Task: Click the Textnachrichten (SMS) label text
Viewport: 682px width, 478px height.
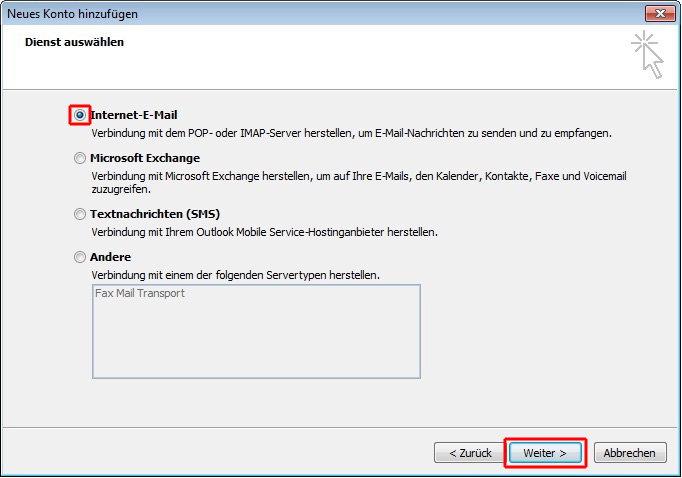Action: tap(155, 214)
